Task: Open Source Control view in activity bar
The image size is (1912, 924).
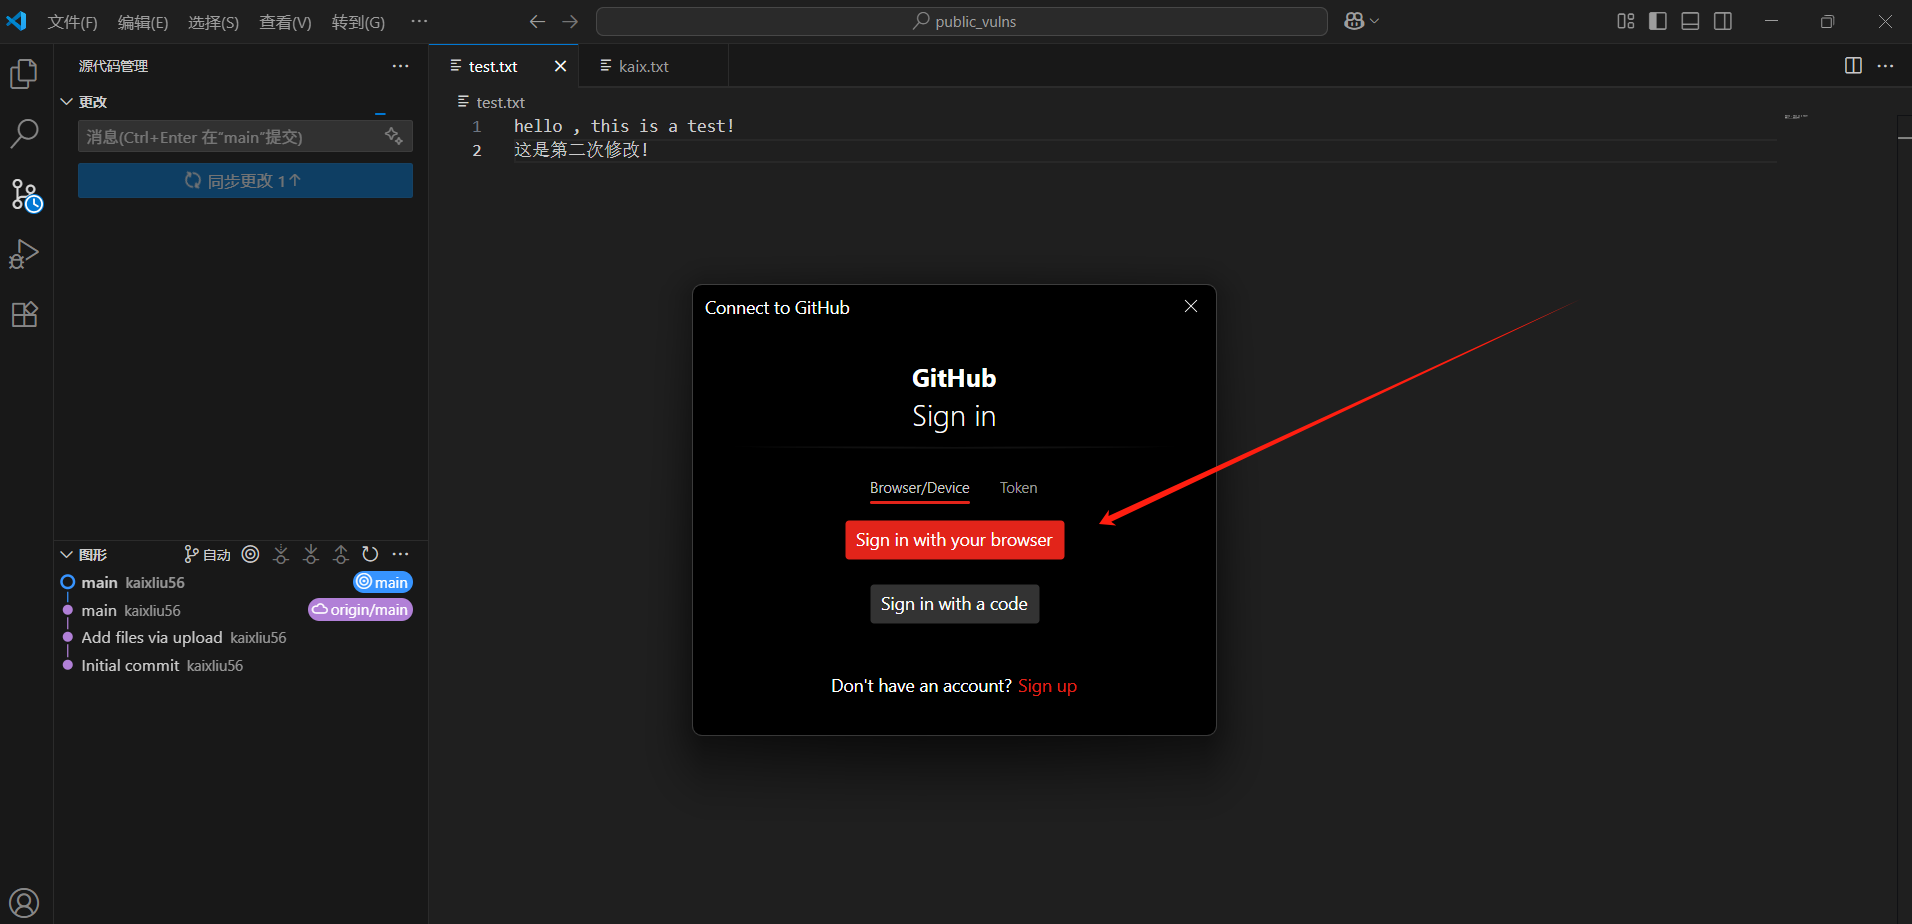Action: (x=26, y=195)
